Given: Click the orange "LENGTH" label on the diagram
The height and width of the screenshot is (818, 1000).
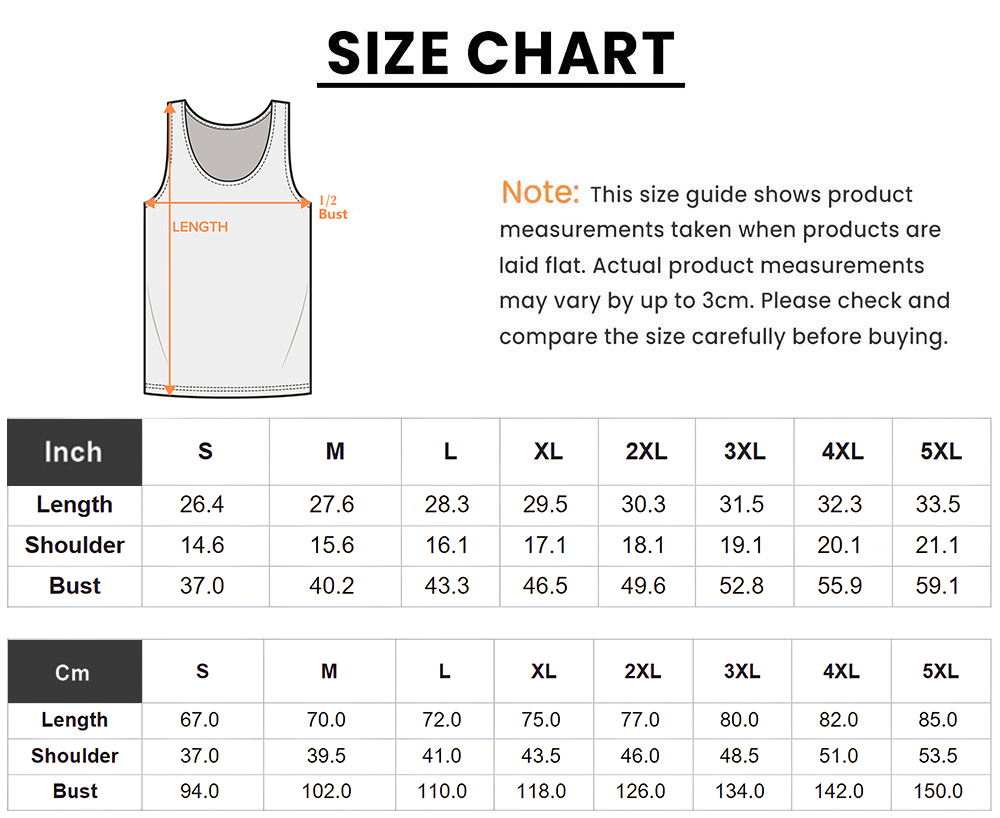Looking at the screenshot, I should click(x=200, y=227).
